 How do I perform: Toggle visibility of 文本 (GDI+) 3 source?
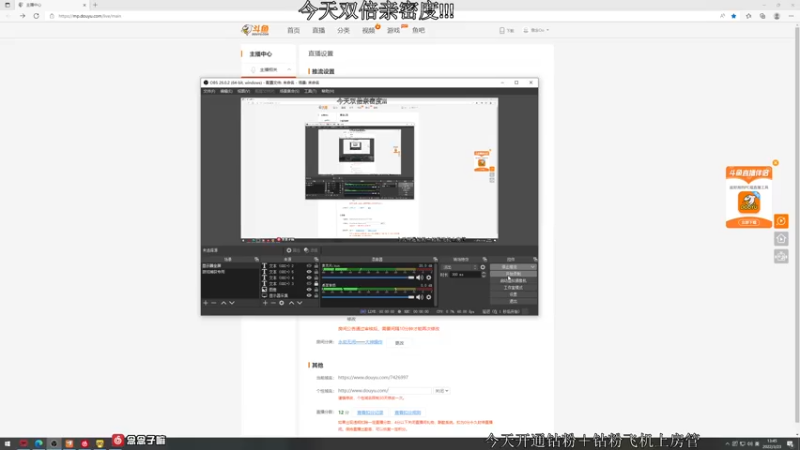pos(309,284)
